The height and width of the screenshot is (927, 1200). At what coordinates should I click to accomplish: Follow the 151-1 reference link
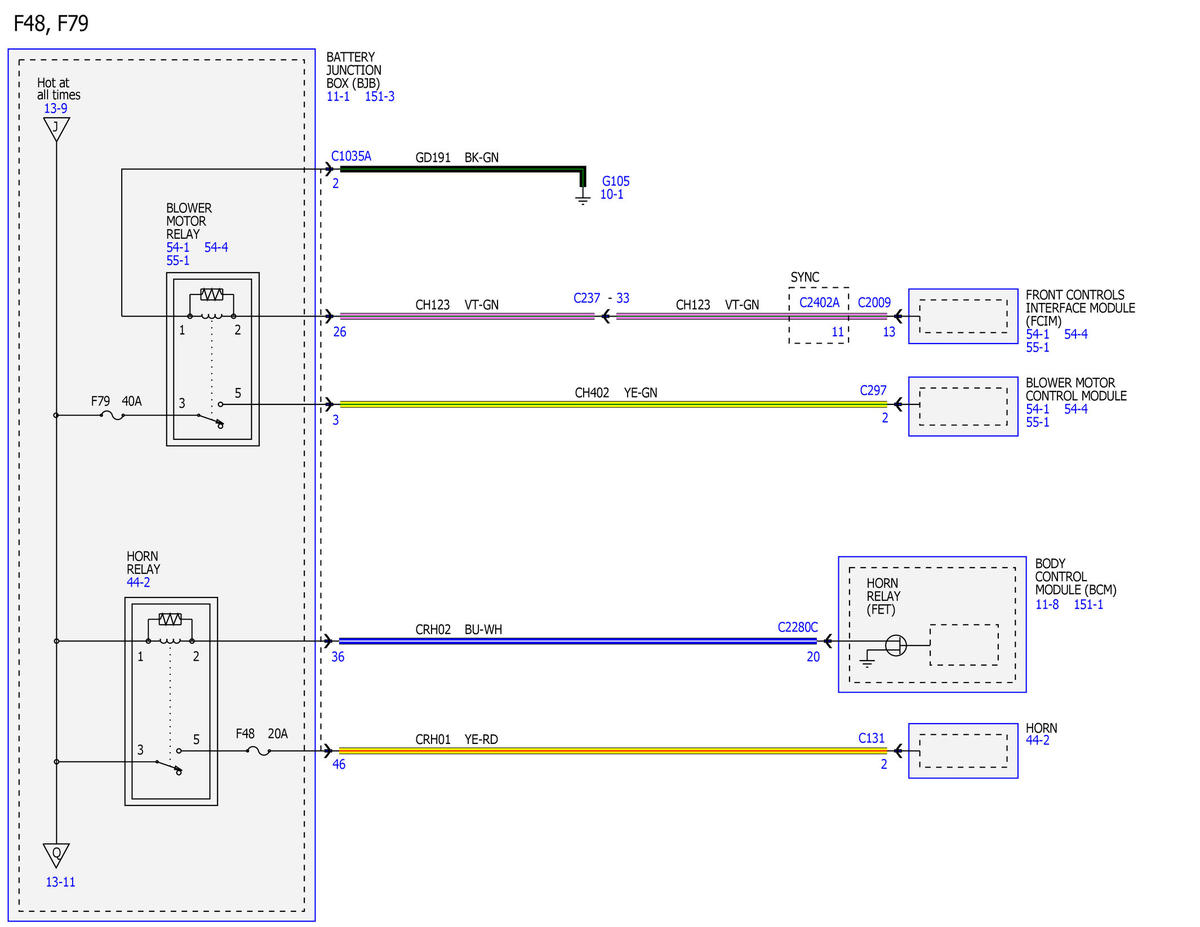1089,604
